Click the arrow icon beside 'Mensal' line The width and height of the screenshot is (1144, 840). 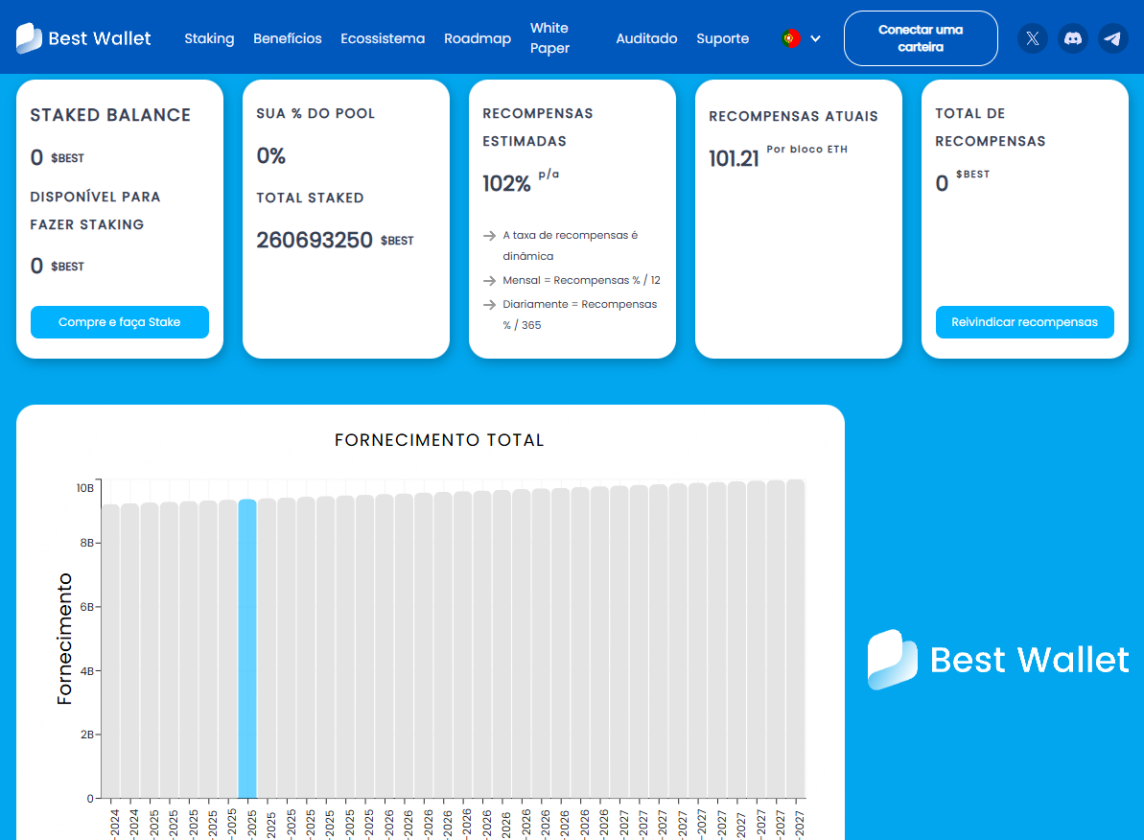[490, 280]
